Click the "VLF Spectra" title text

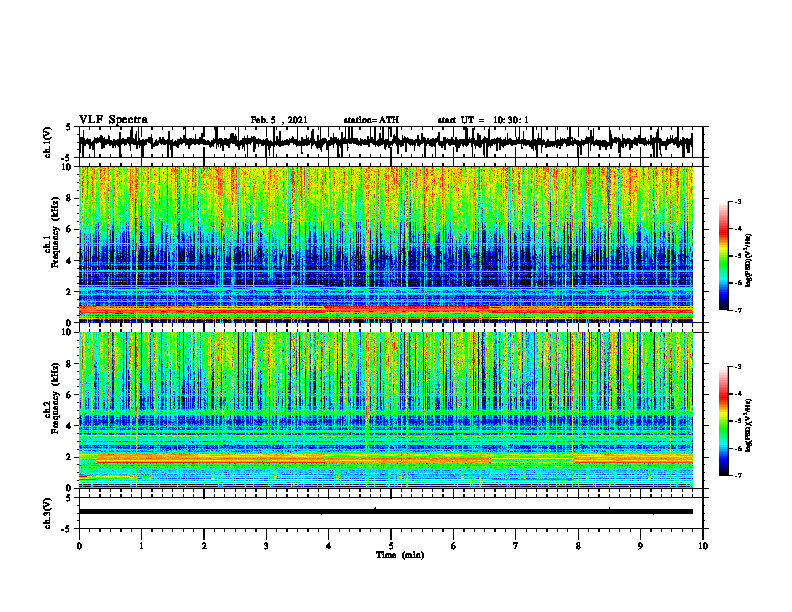pos(113,120)
